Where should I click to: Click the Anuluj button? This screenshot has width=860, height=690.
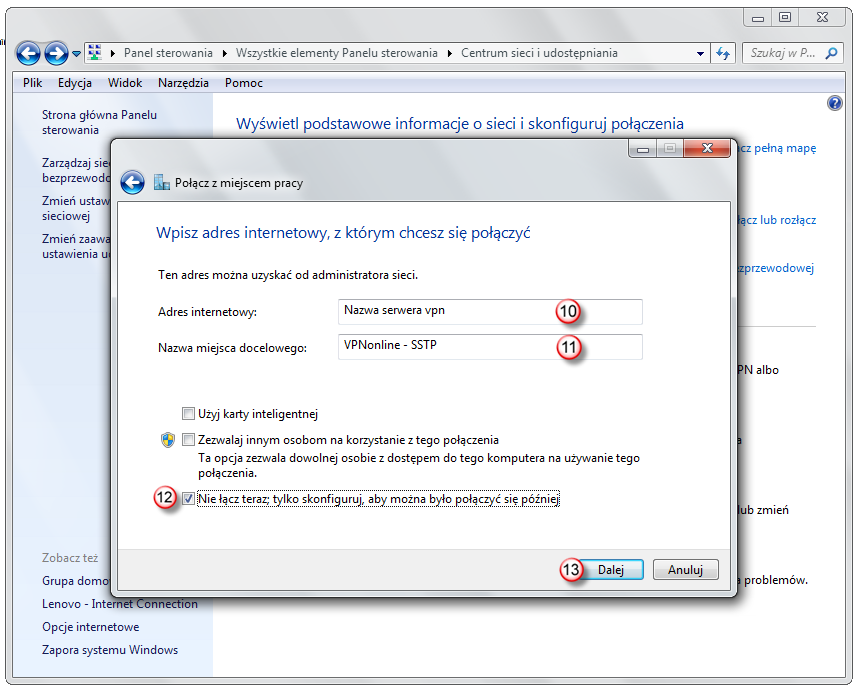685,569
